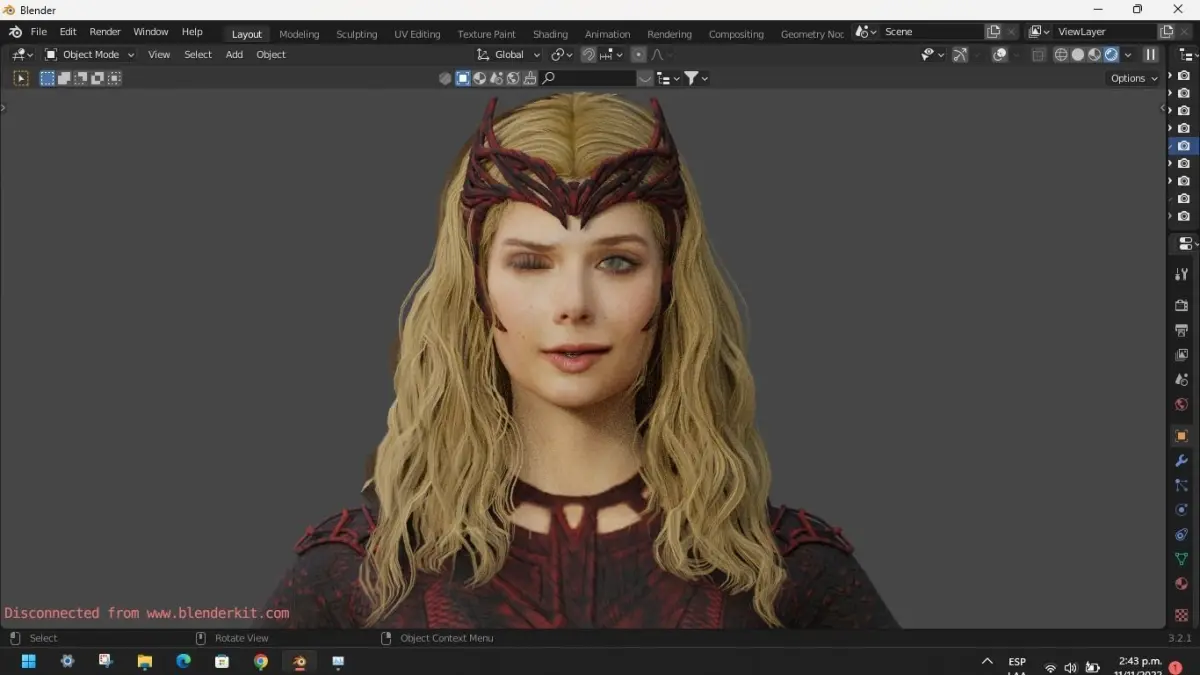Toggle X-ray mode
The width and height of the screenshot is (1200, 675).
1039,55
